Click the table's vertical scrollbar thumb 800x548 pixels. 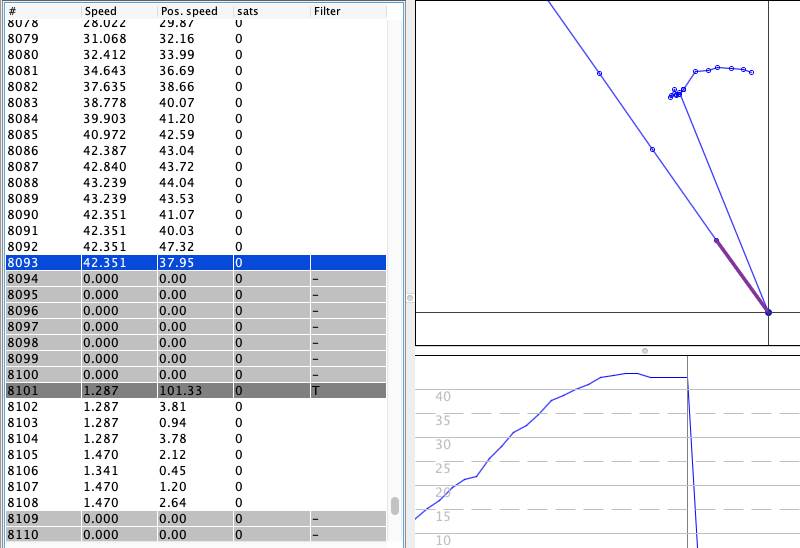tap(395, 505)
